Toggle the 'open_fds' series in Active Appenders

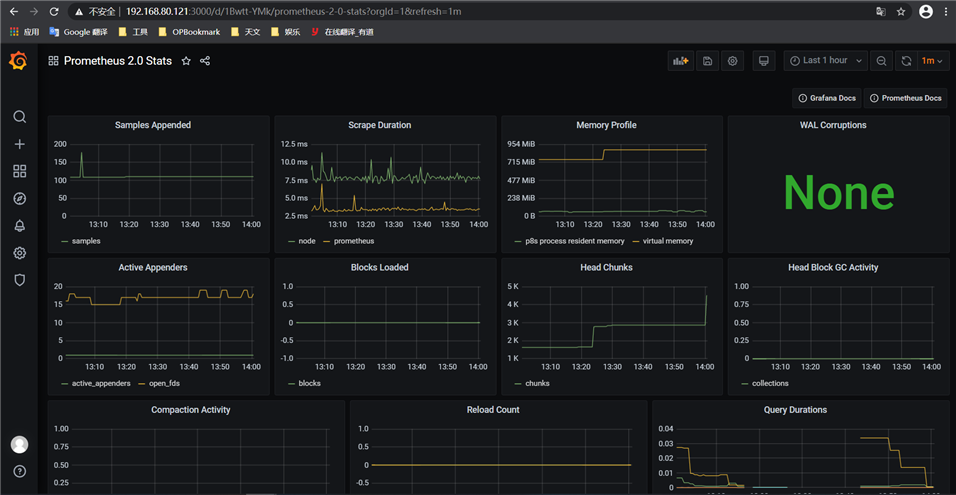[x=162, y=383]
